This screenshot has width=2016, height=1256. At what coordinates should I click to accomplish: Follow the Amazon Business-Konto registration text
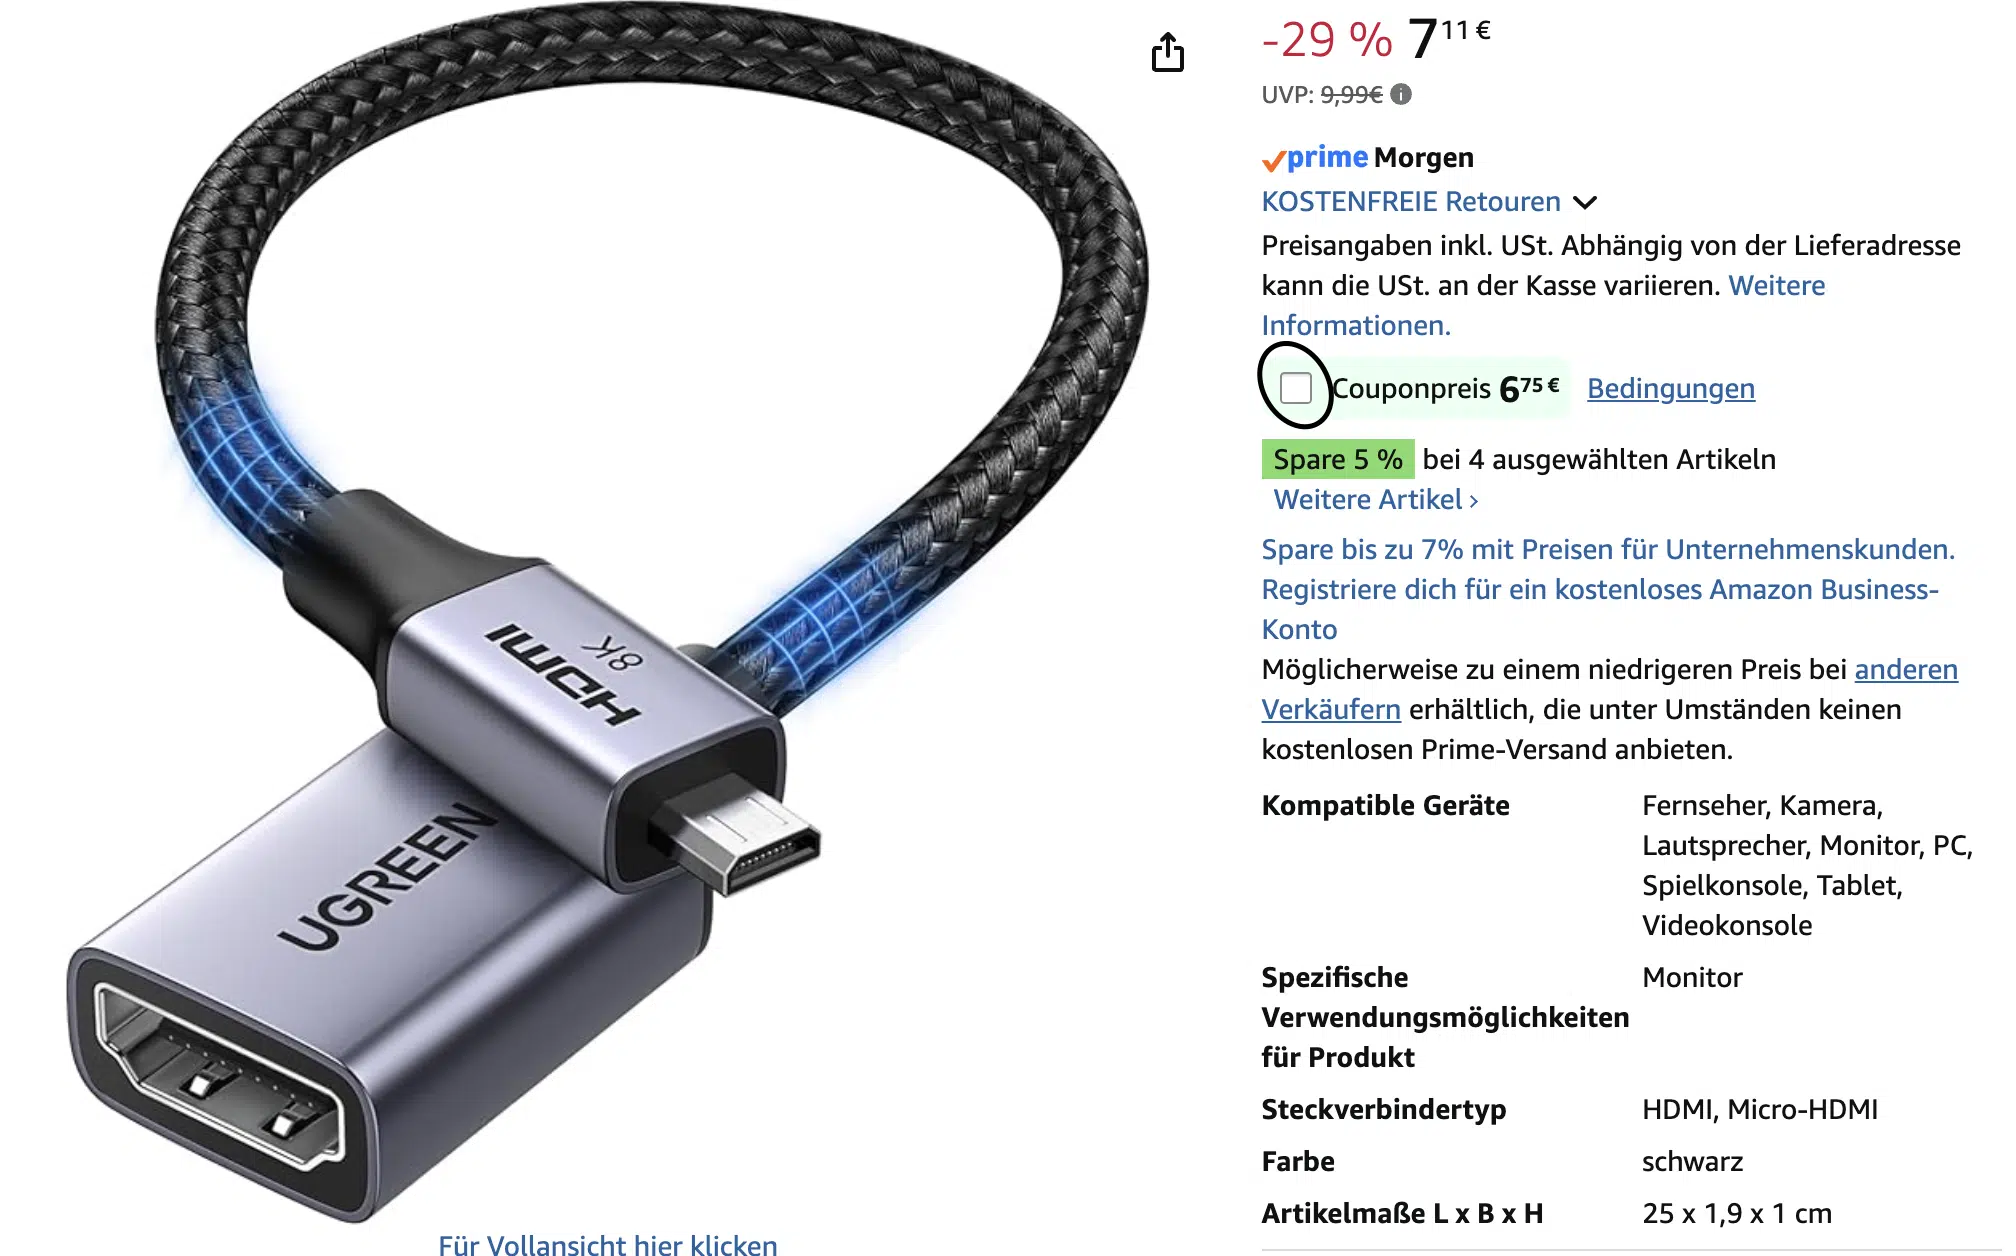(1600, 609)
